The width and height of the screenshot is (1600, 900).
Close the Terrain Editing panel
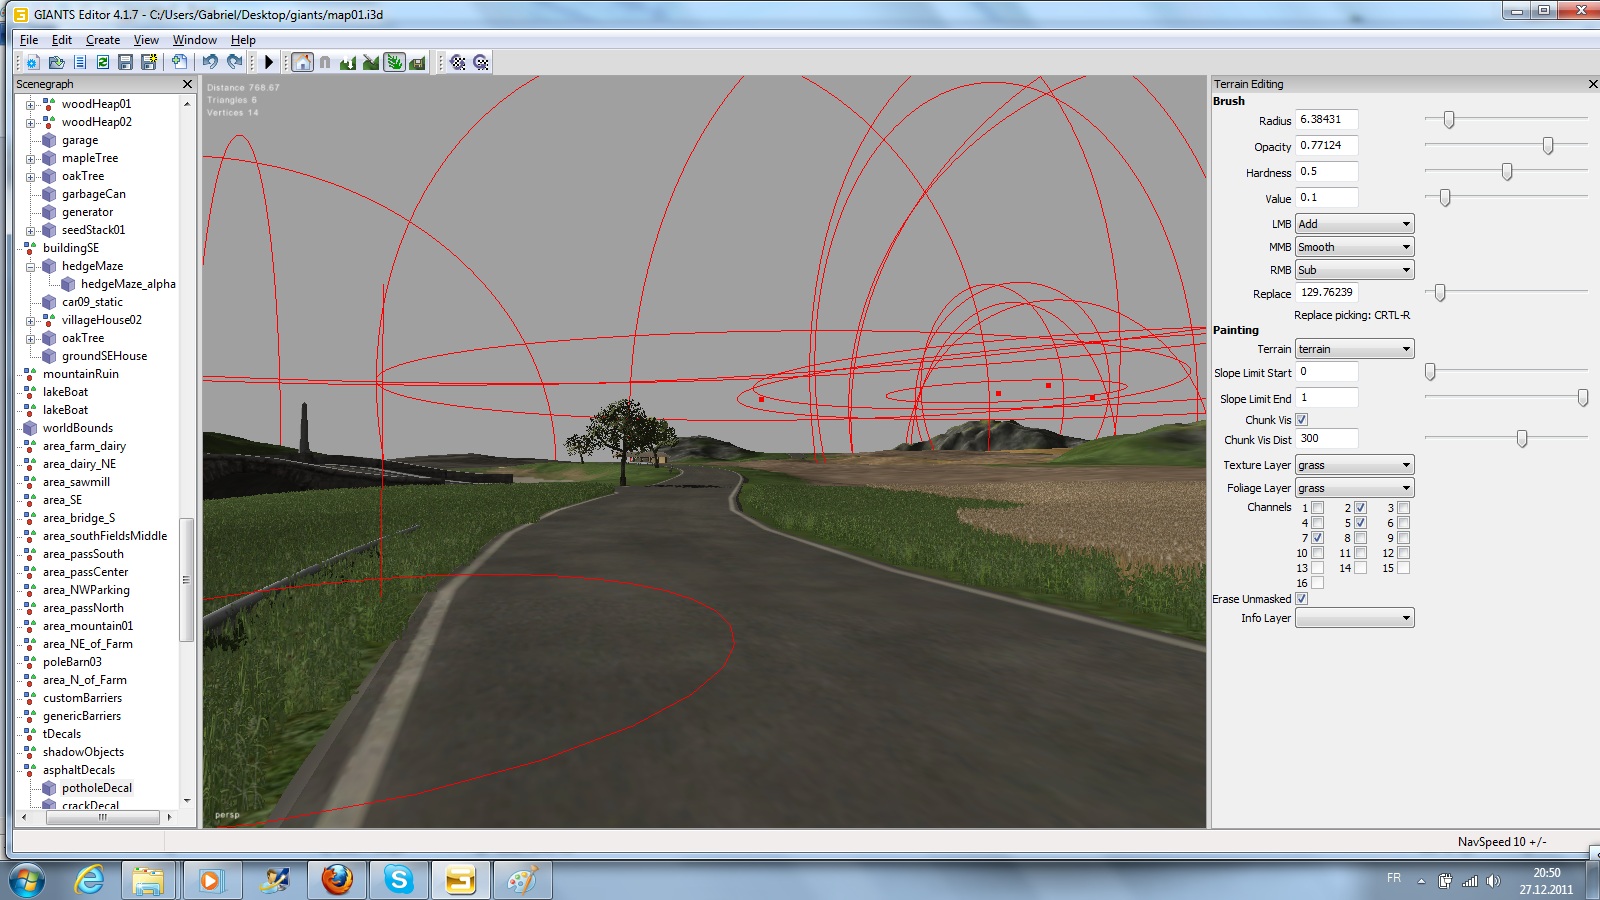(x=1593, y=84)
